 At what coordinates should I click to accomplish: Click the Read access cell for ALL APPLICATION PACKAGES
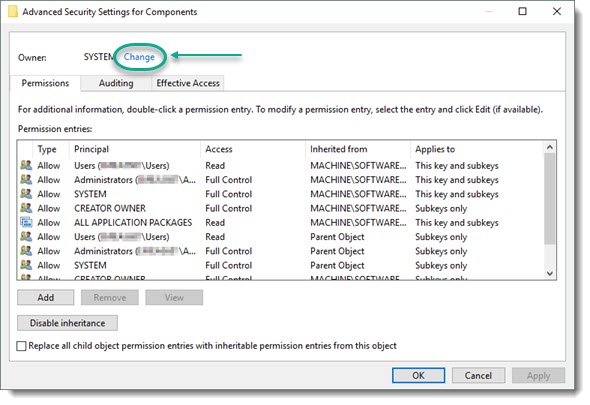215,222
